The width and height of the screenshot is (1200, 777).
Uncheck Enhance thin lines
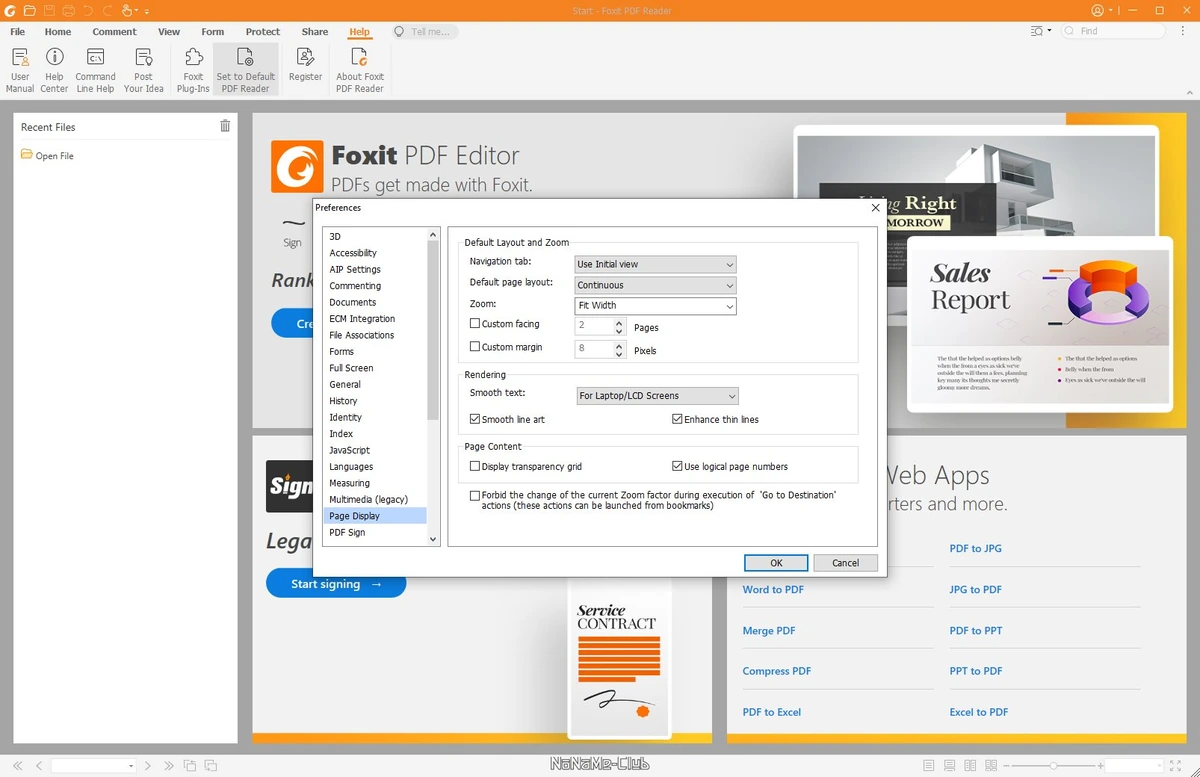click(677, 419)
